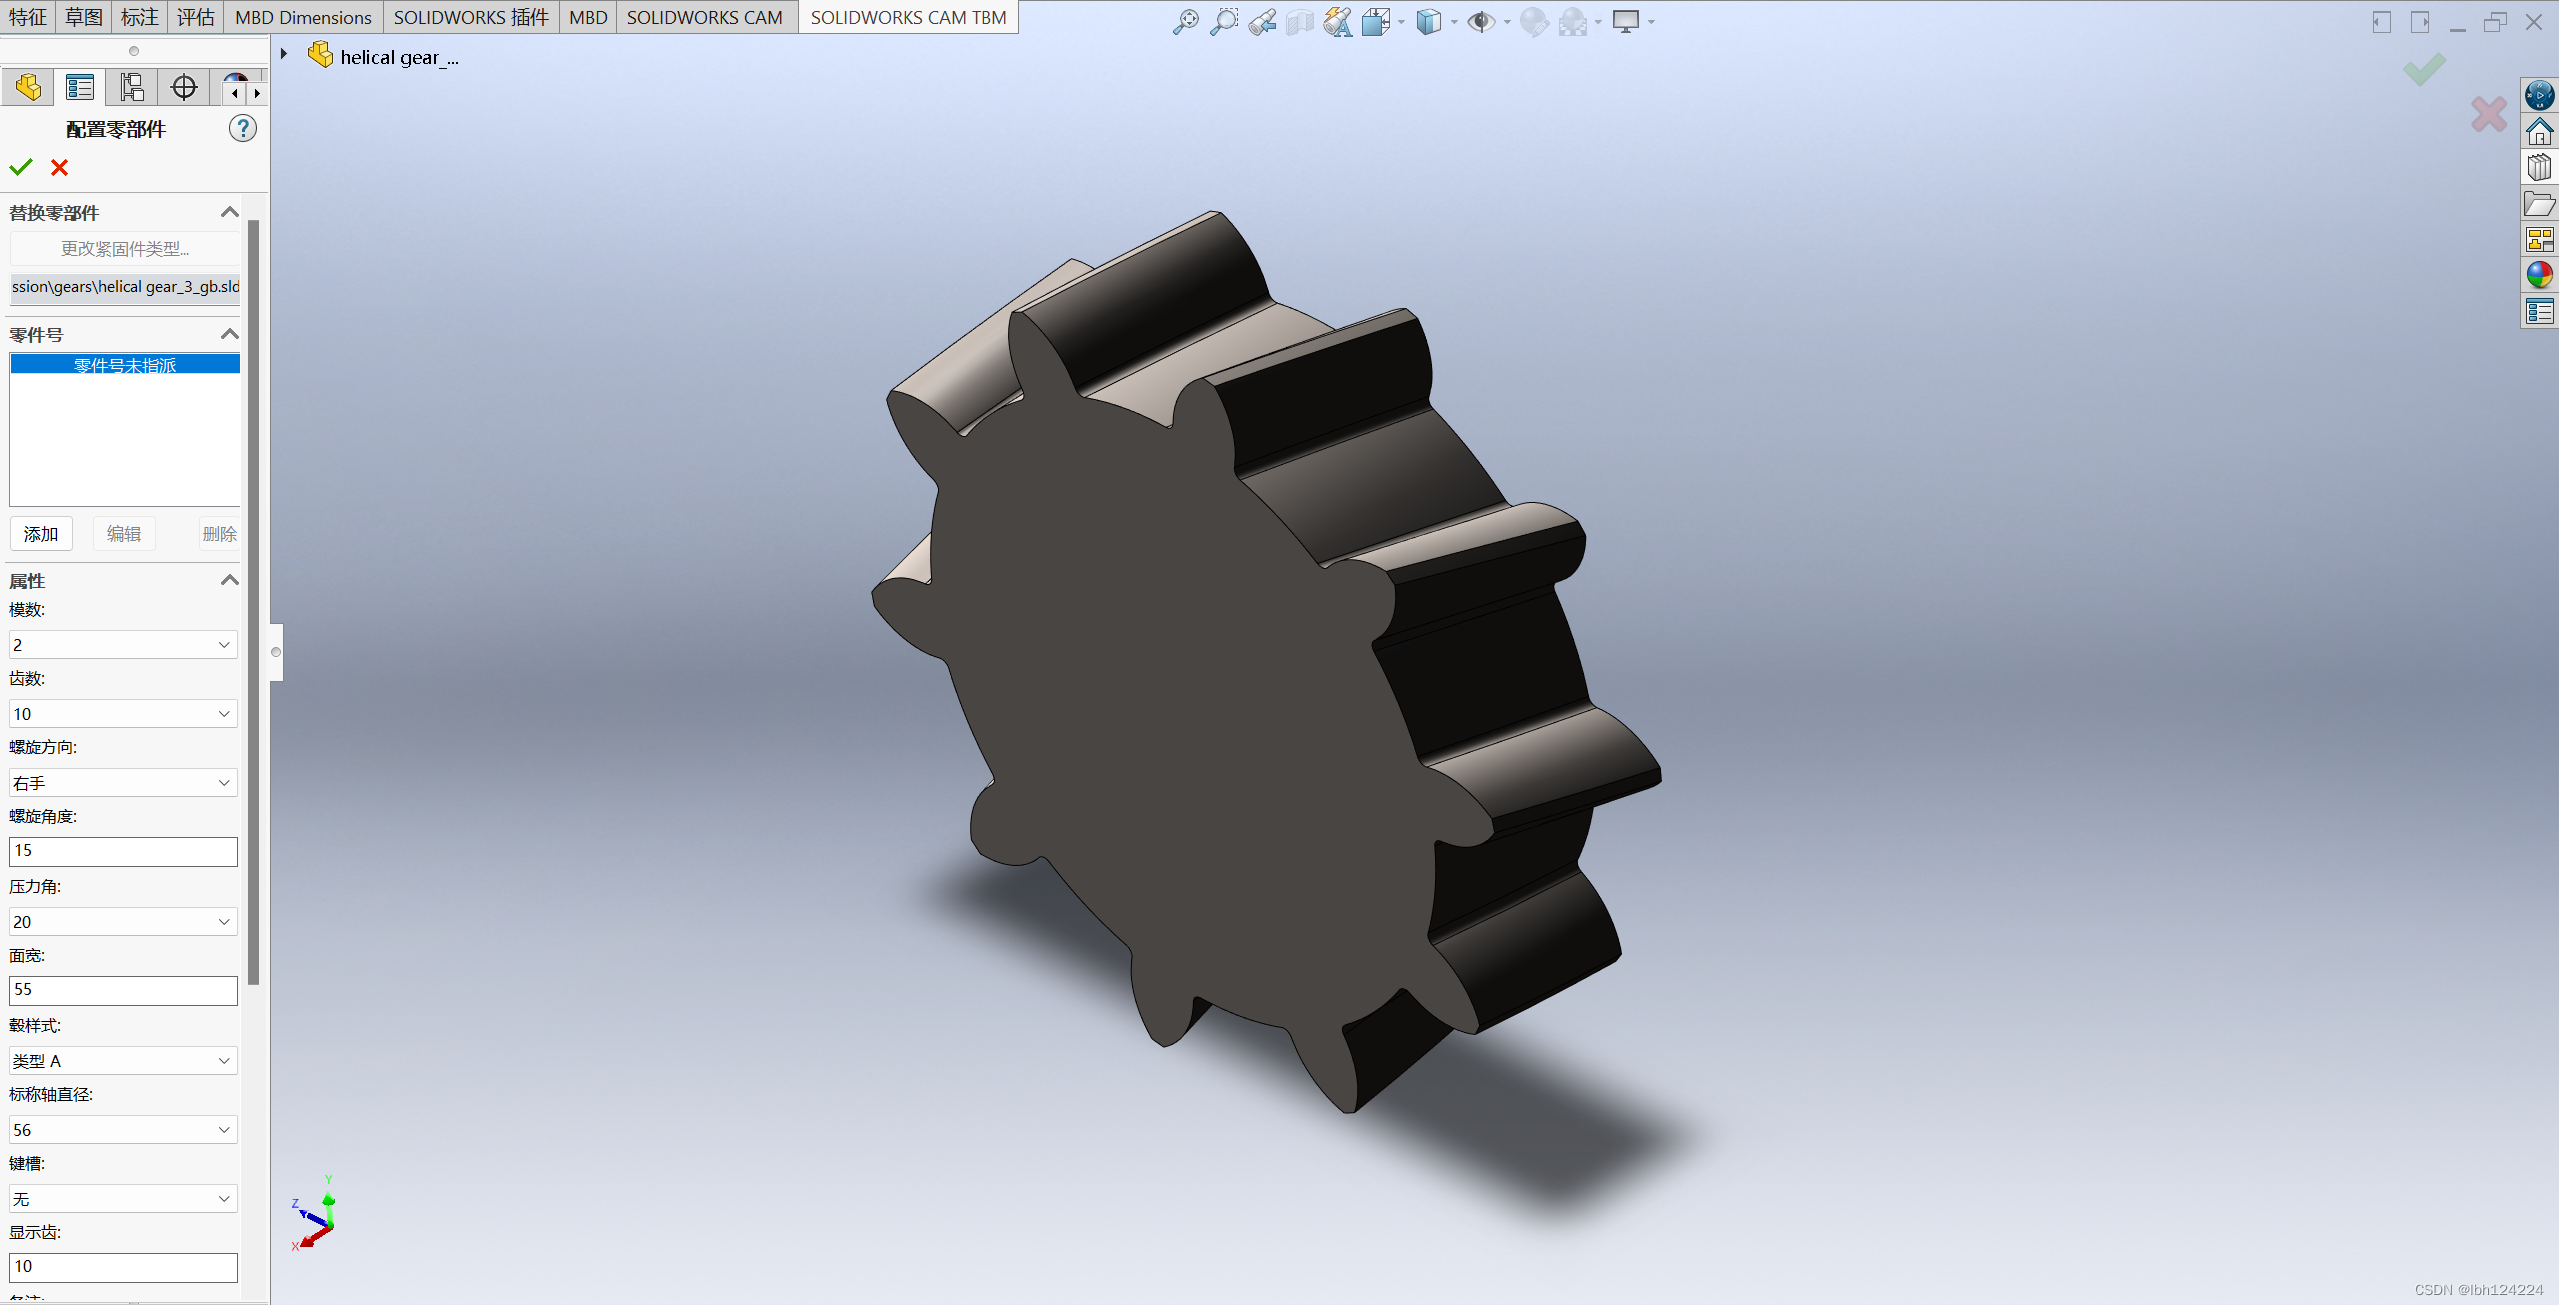Click the Zoom to Fit magnifier icon
Screen dimensions: 2559x1305
pos(1185,21)
